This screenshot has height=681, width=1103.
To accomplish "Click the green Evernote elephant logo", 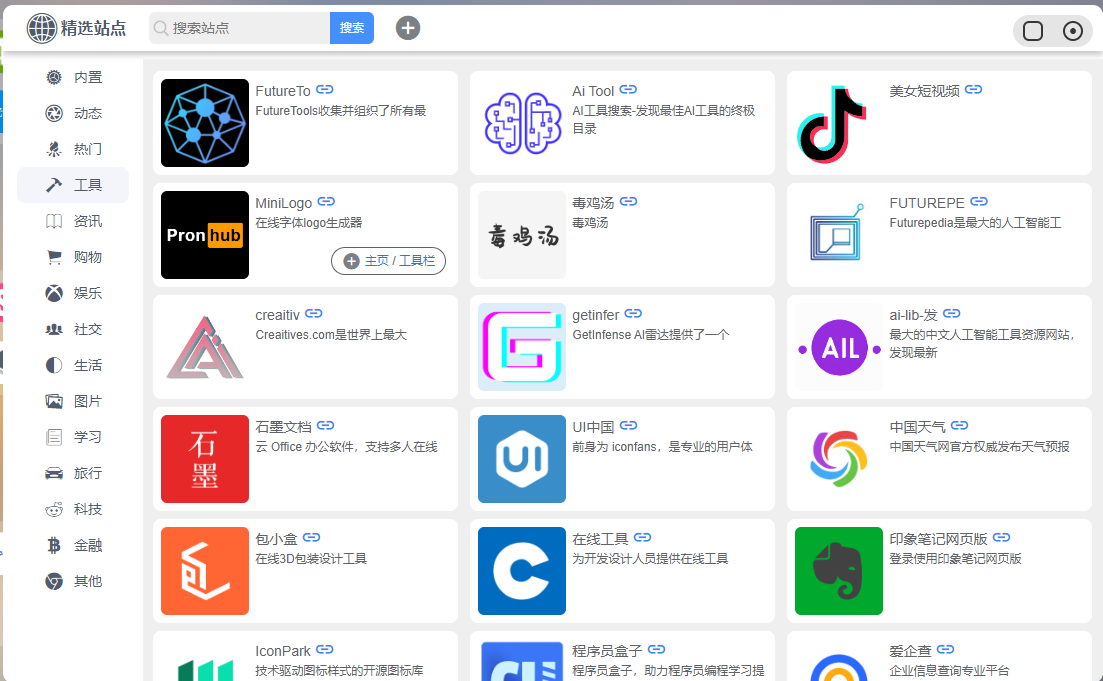I will [x=839, y=571].
